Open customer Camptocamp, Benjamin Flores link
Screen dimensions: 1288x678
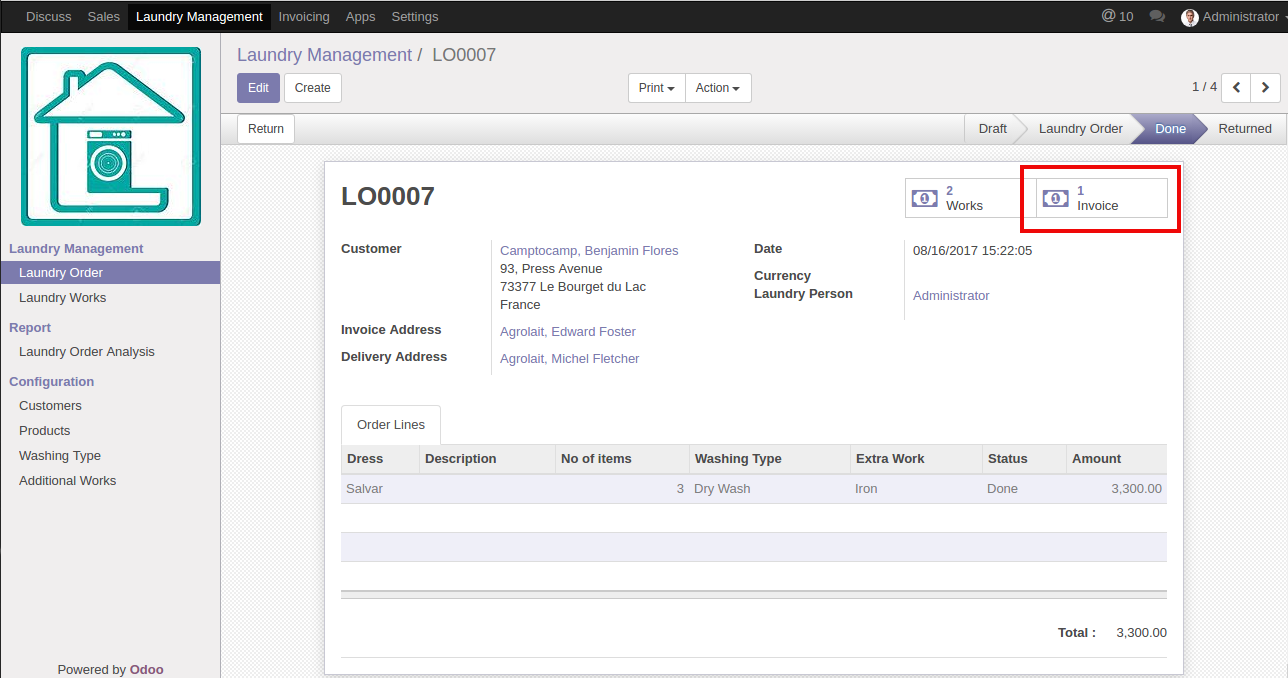point(589,251)
